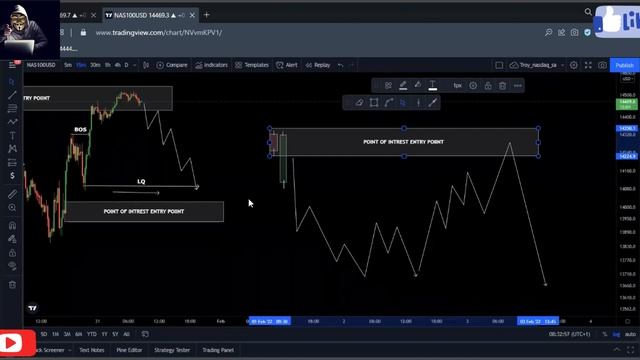Viewport: 640px width, 360px height.
Task: Open chart settings gear icon
Action: click(573, 65)
